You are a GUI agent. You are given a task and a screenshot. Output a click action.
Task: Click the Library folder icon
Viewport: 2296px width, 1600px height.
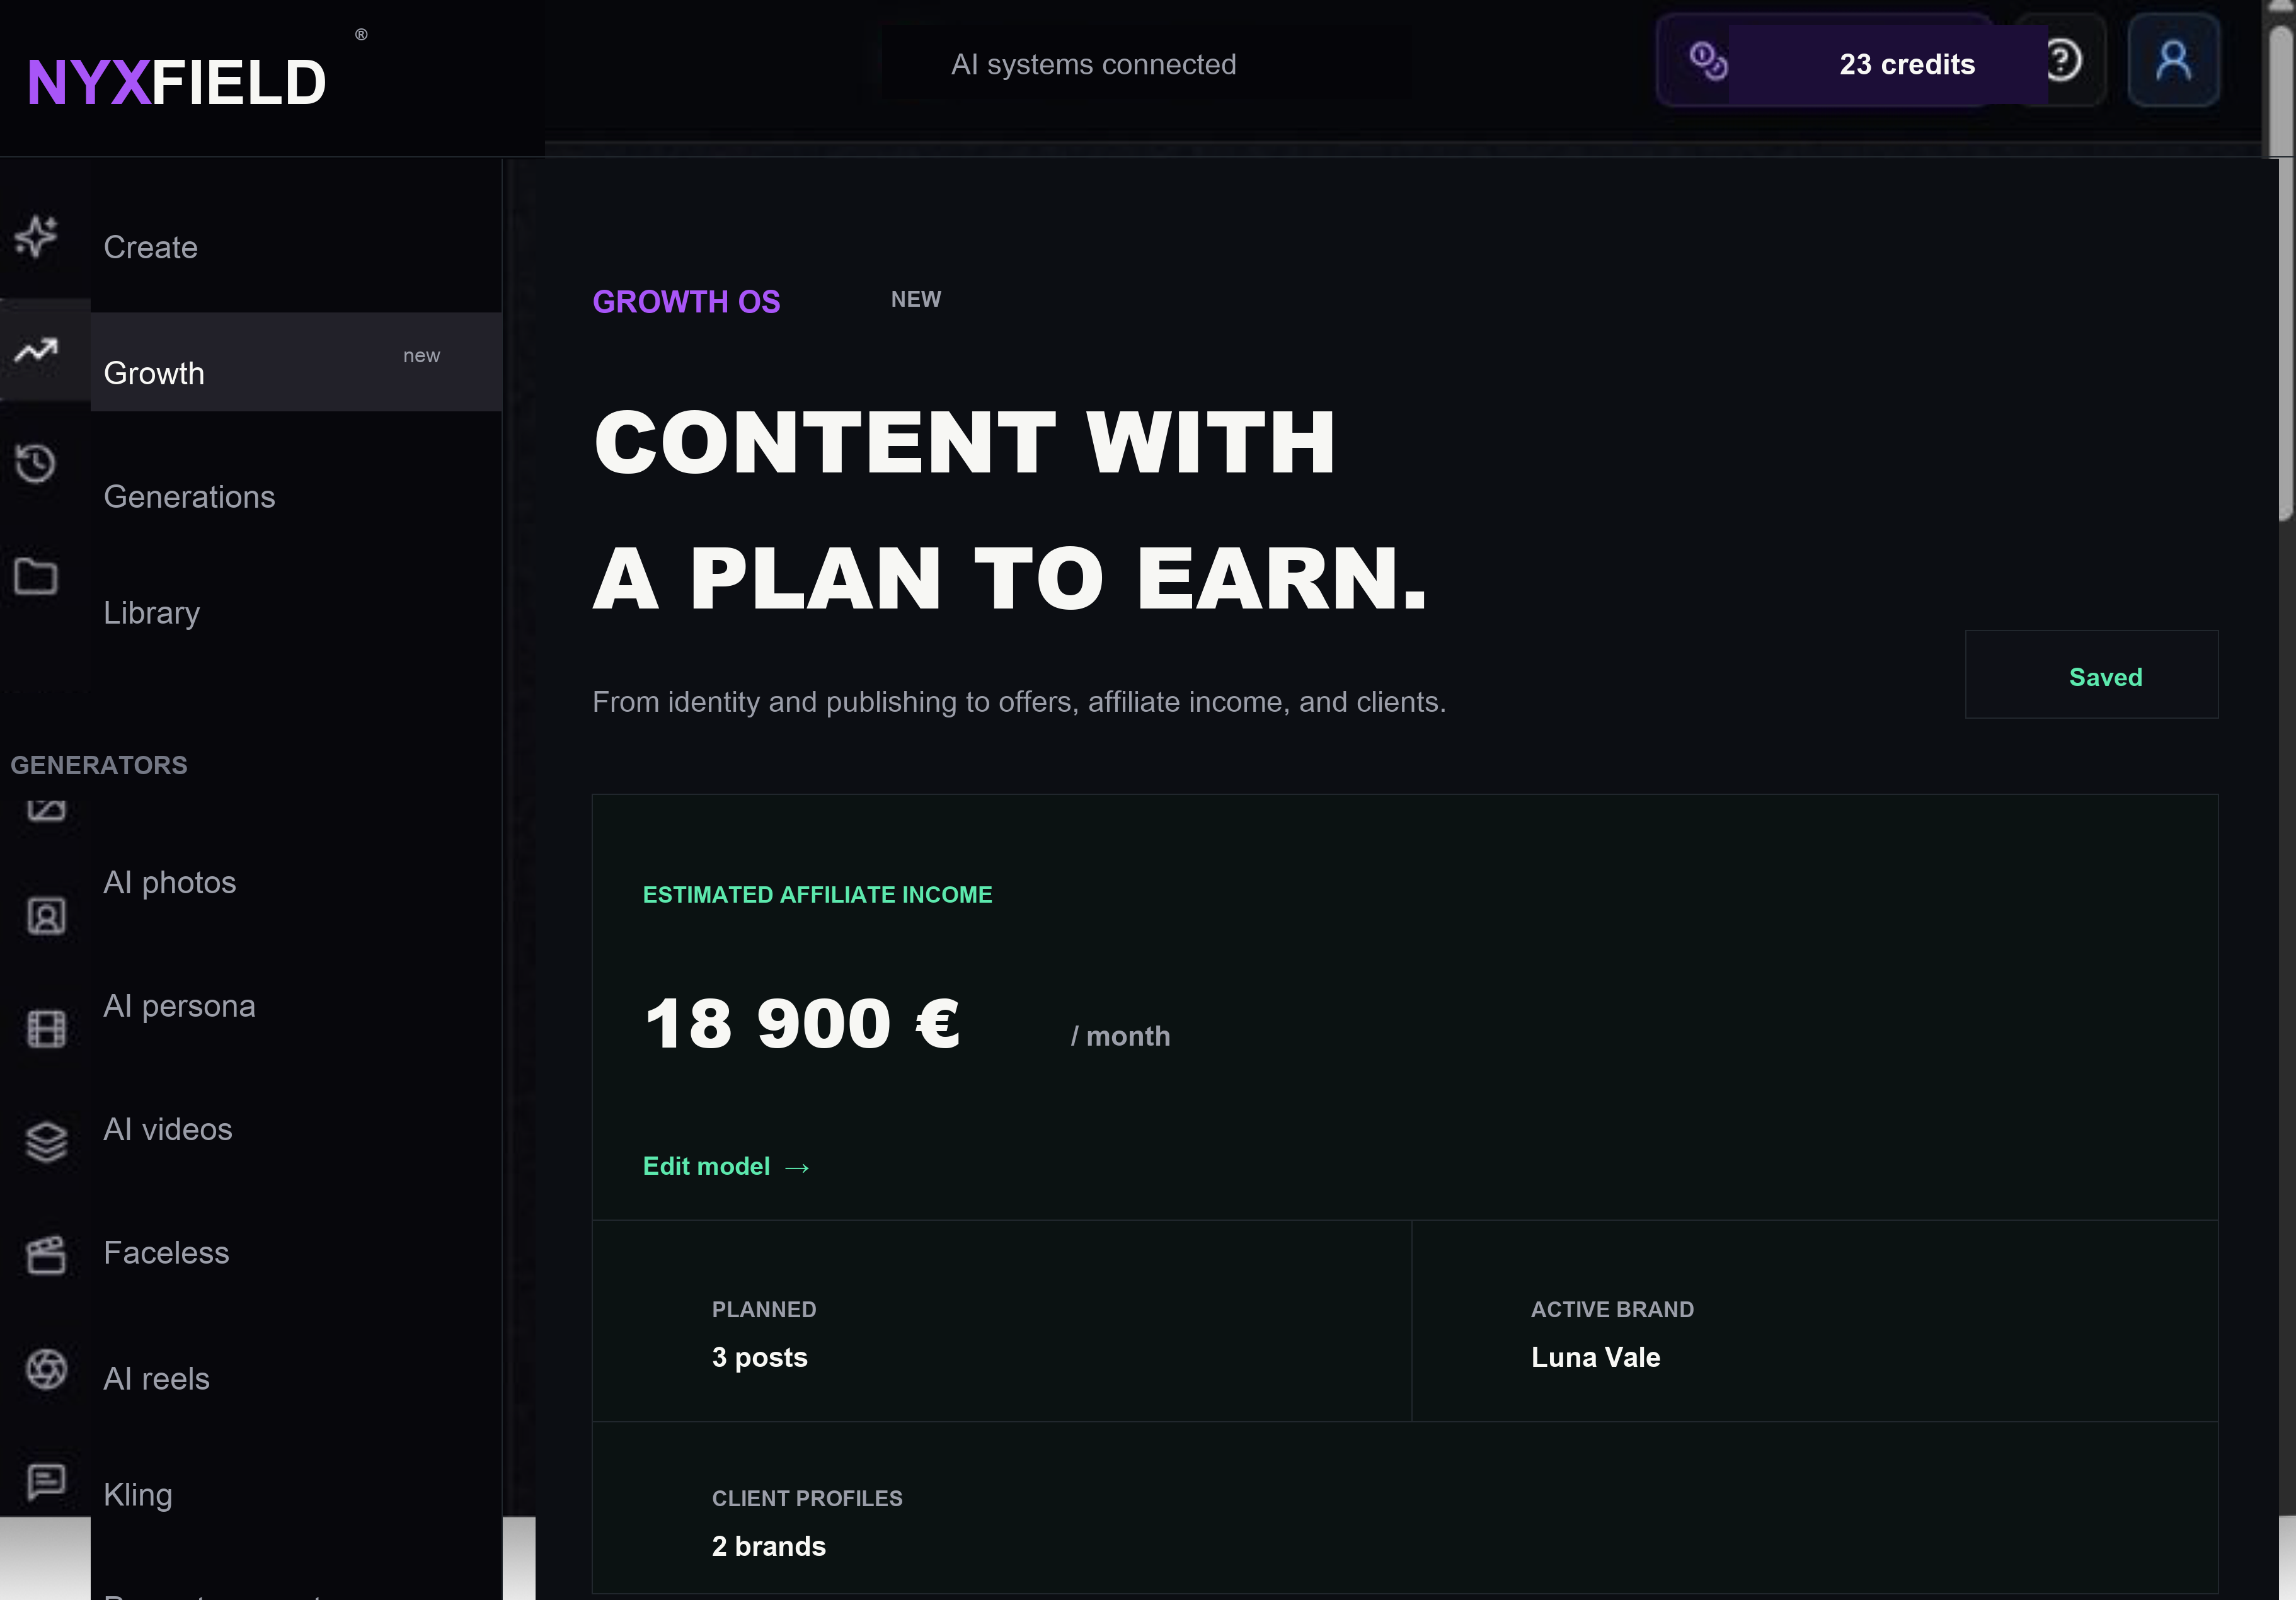[36, 576]
